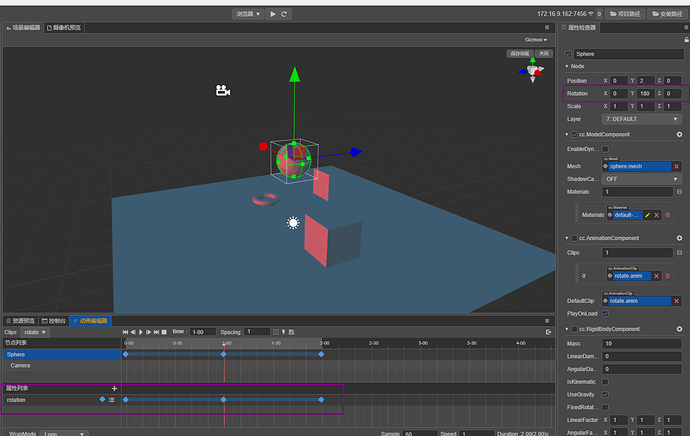Clear the default material with the red X
690x436 pixels.
[657, 215]
